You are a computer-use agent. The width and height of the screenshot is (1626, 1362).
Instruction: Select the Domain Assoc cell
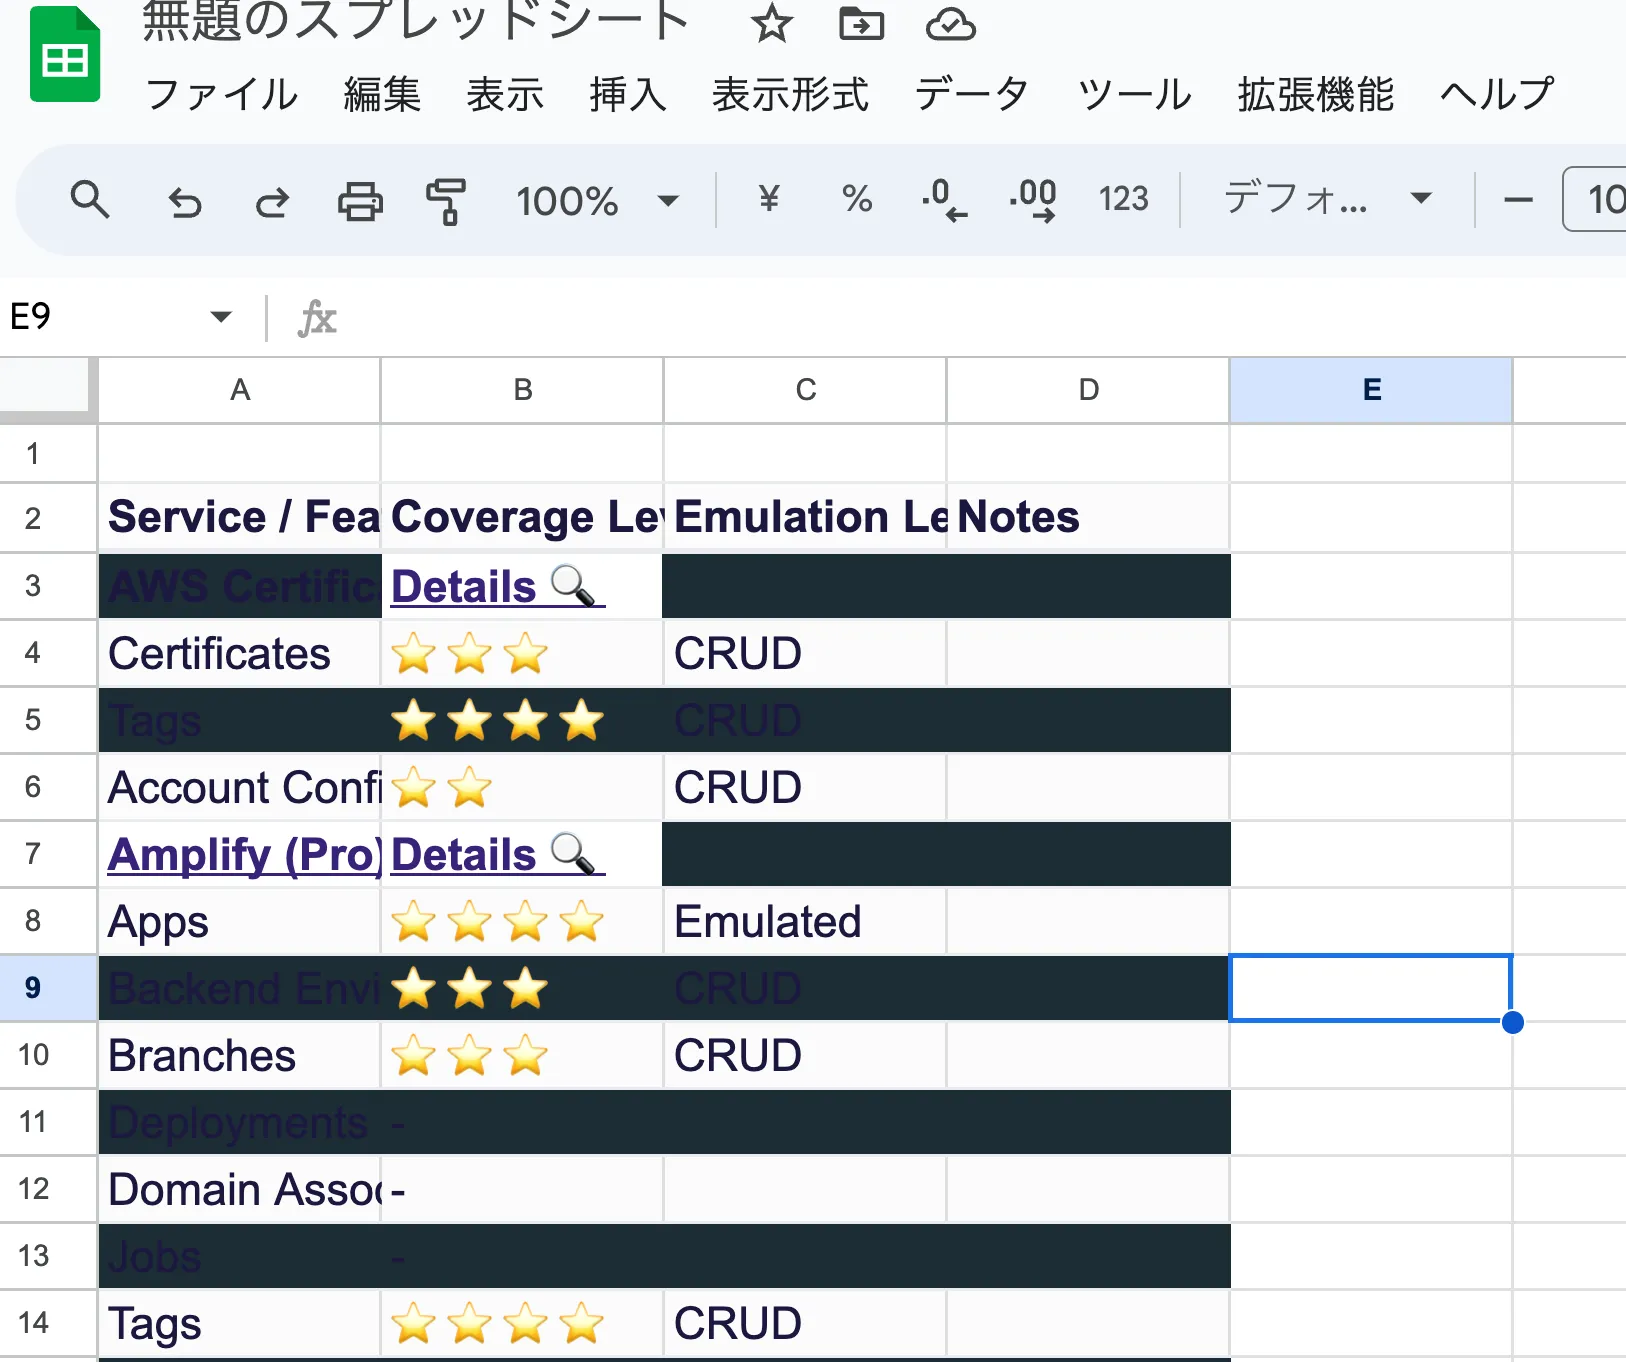pyautogui.click(x=240, y=1189)
